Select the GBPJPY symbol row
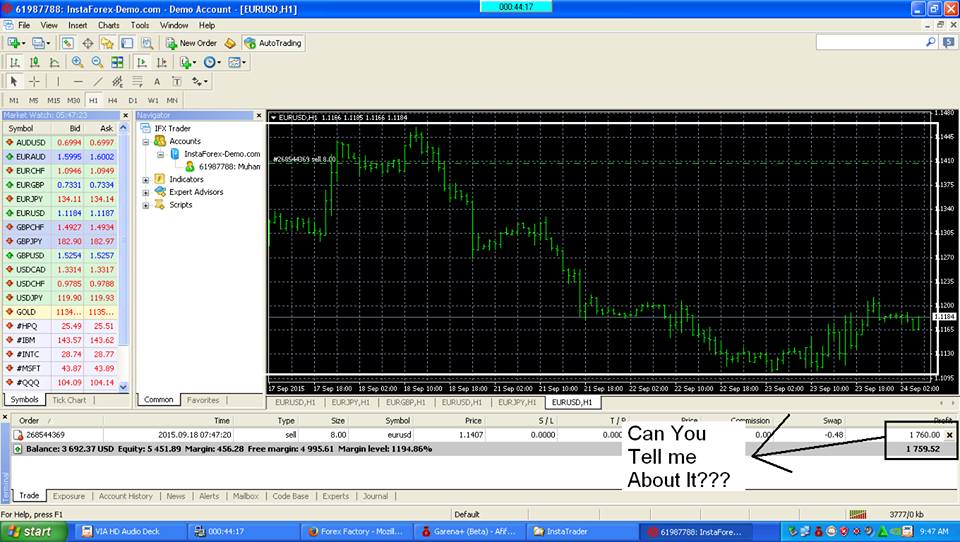The height and width of the screenshot is (542, 960). [61, 241]
